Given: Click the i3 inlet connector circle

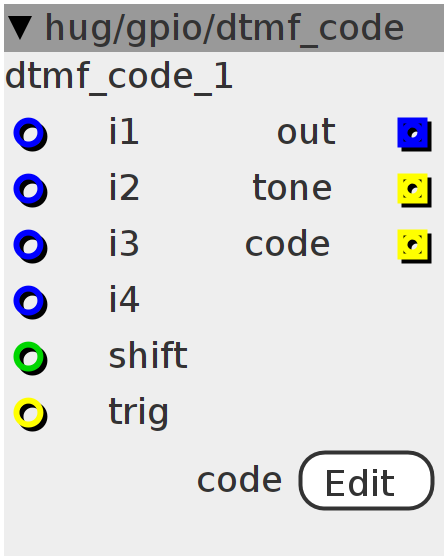Looking at the screenshot, I should click(x=30, y=246).
